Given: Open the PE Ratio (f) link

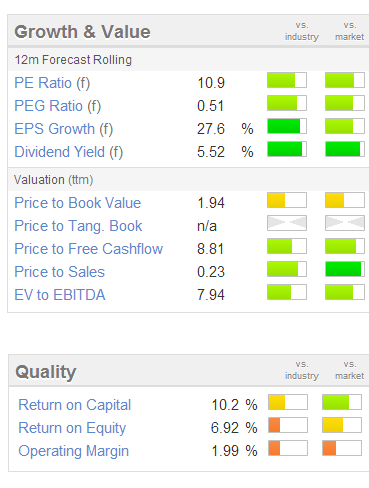Looking at the screenshot, I should 52,83.
